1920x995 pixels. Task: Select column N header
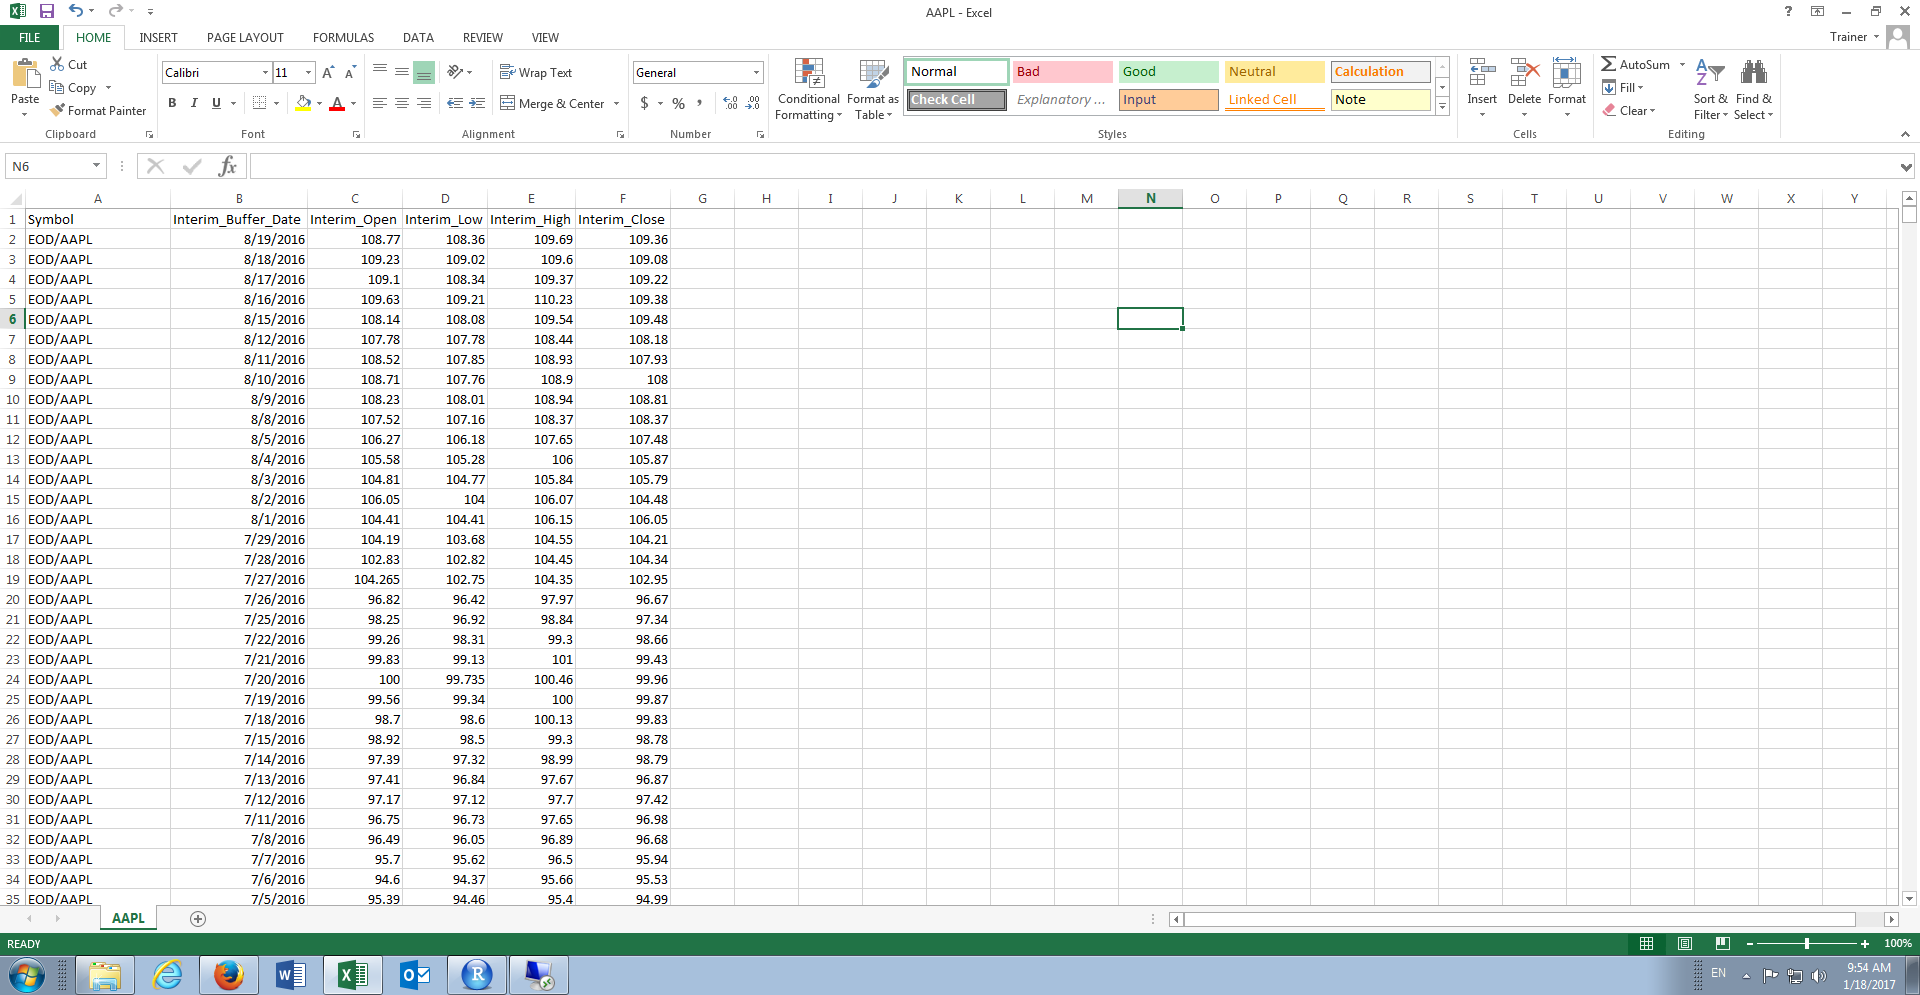point(1150,199)
